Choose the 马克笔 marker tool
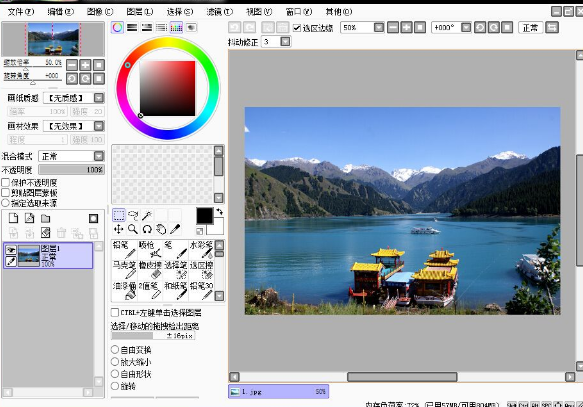This screenshot has height=407, width=583. (x=124, y=270)
